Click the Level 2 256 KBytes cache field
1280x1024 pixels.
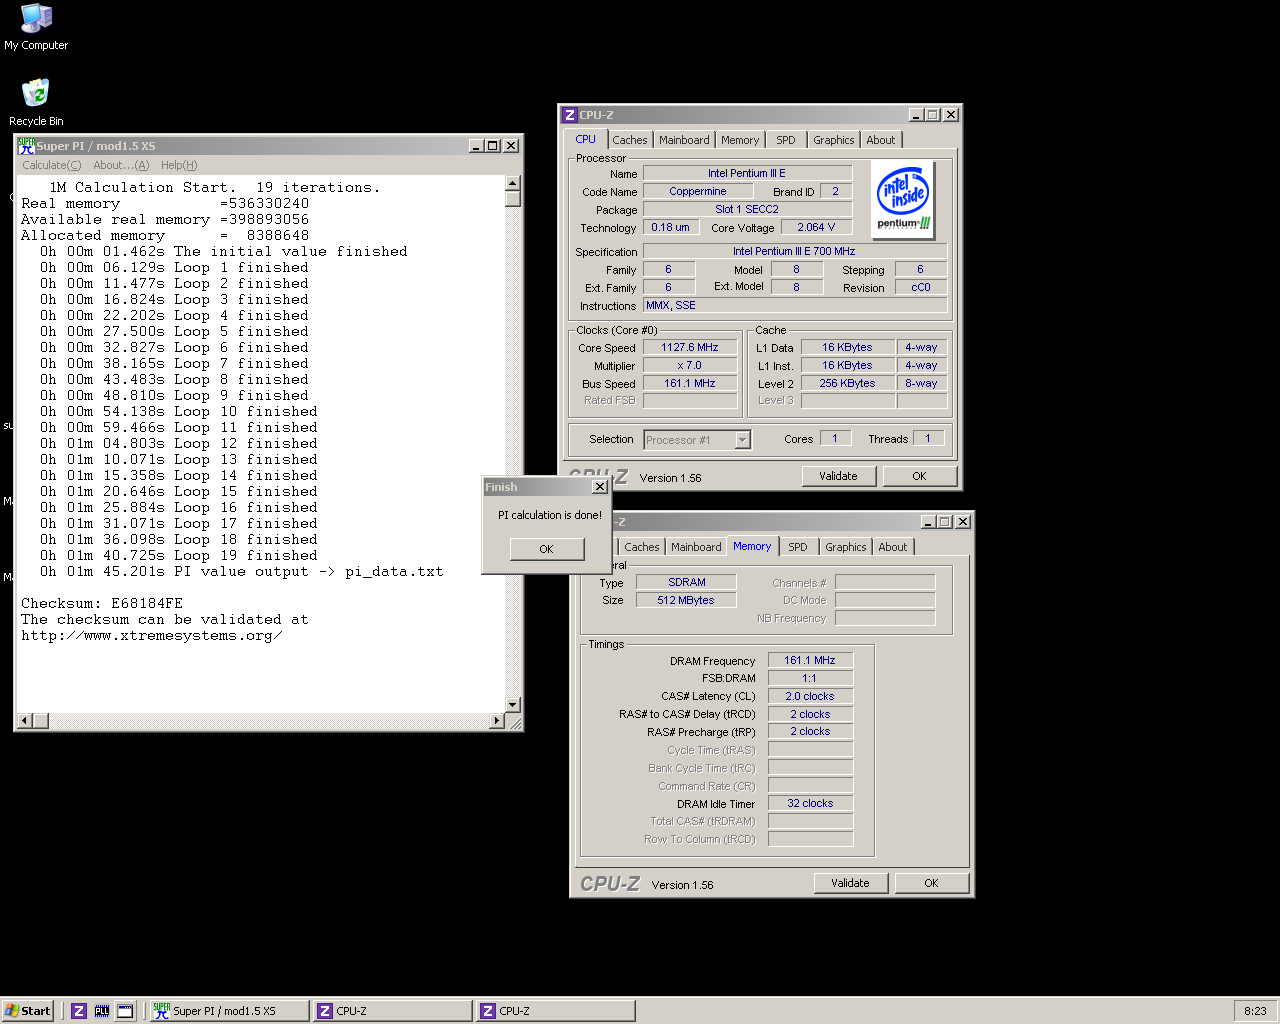click(847, 383)
